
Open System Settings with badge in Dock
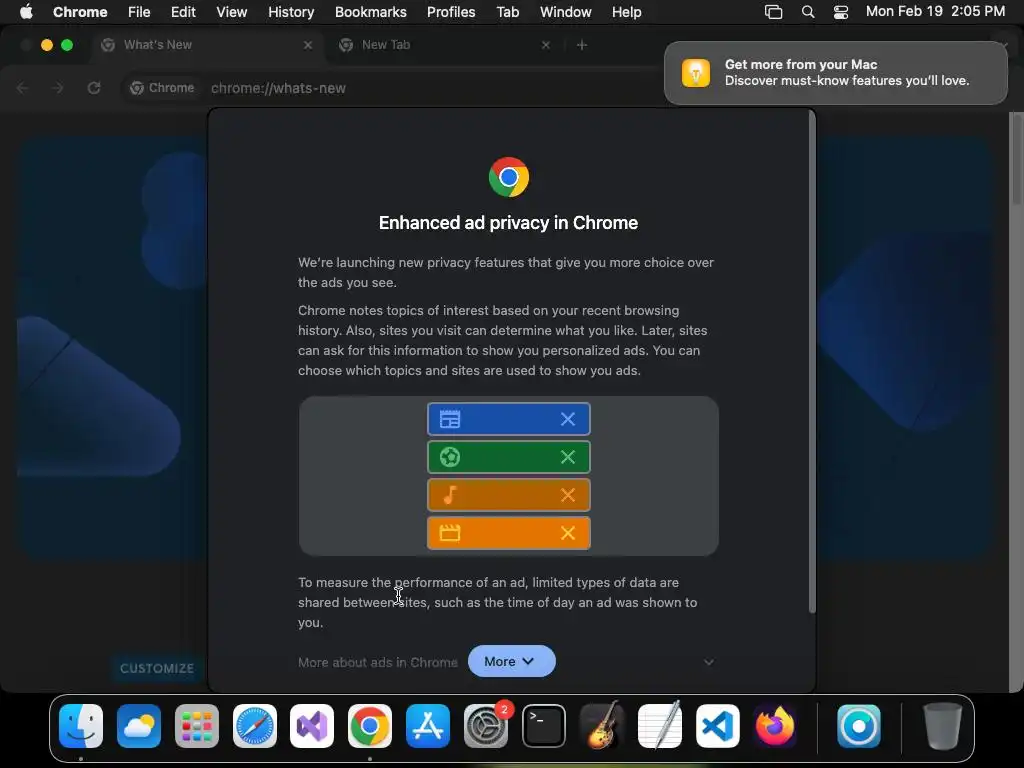(x=486, y=726)
